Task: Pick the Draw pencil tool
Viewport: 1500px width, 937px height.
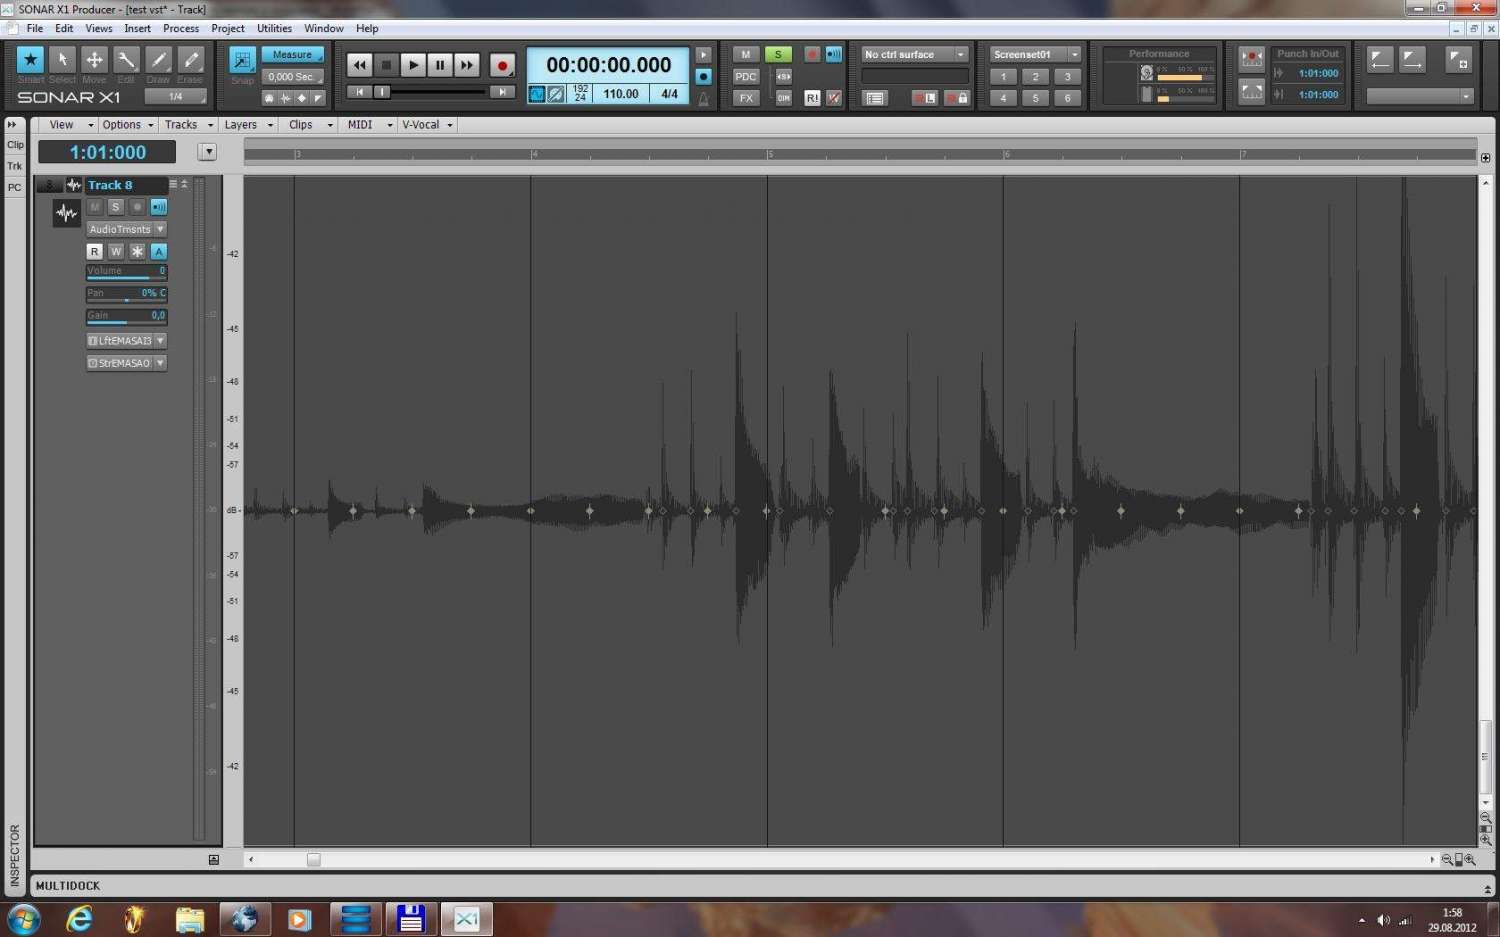Action: point(158,60)
